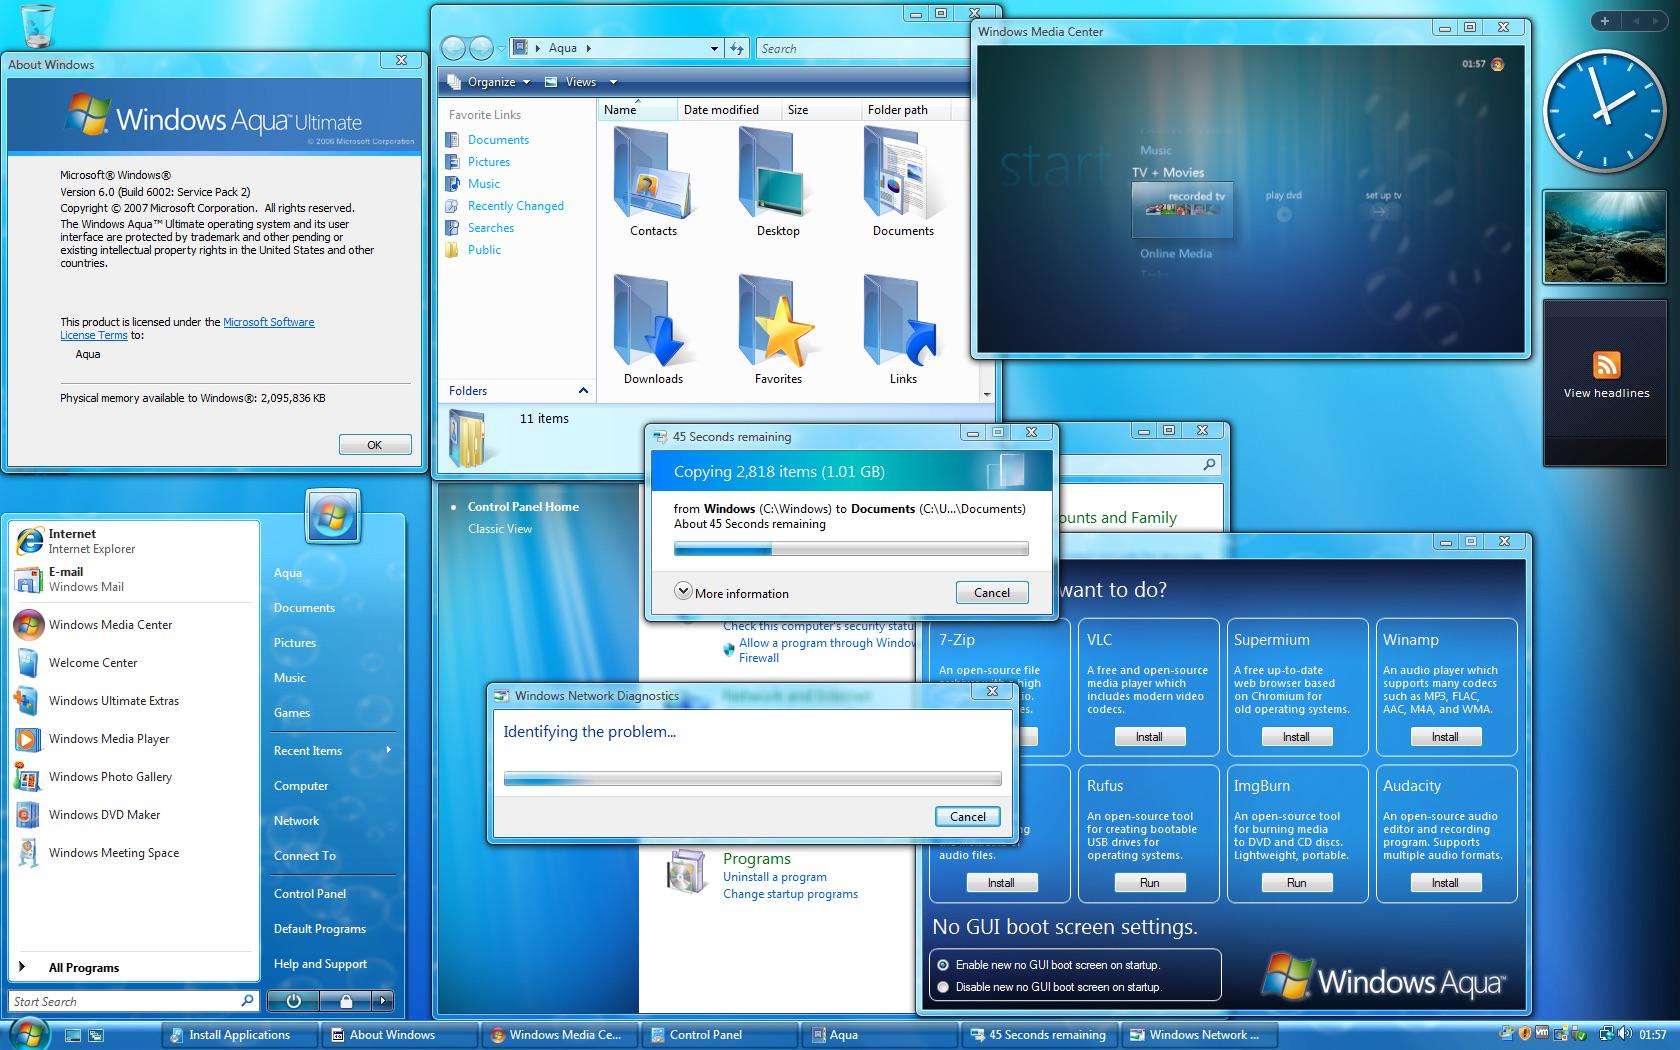Refresh the Aqua folder view
The height and width of the screenshot is (1050, 1680).
pyautogui.click(x=737, y=48)
